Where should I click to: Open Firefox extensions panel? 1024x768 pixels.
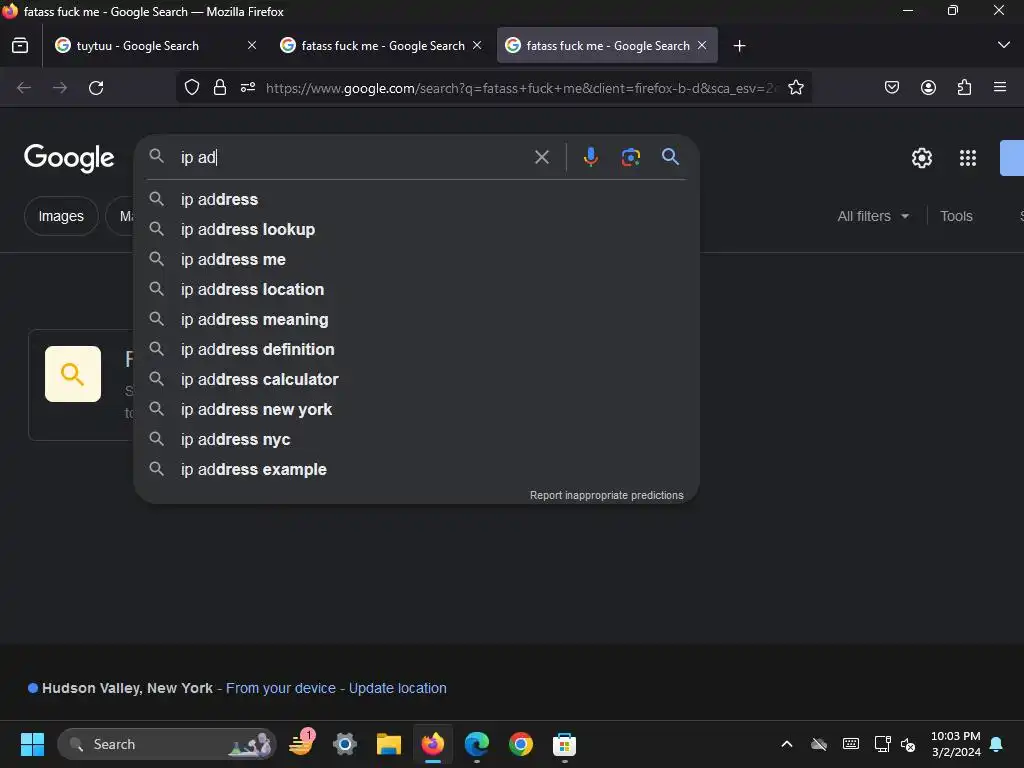coord(964,88)
